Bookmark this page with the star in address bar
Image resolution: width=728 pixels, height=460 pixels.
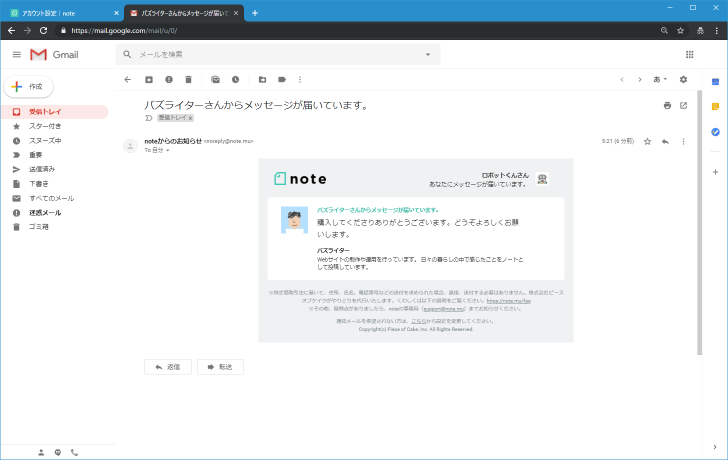pyautogui.click(x=680, y=31)
